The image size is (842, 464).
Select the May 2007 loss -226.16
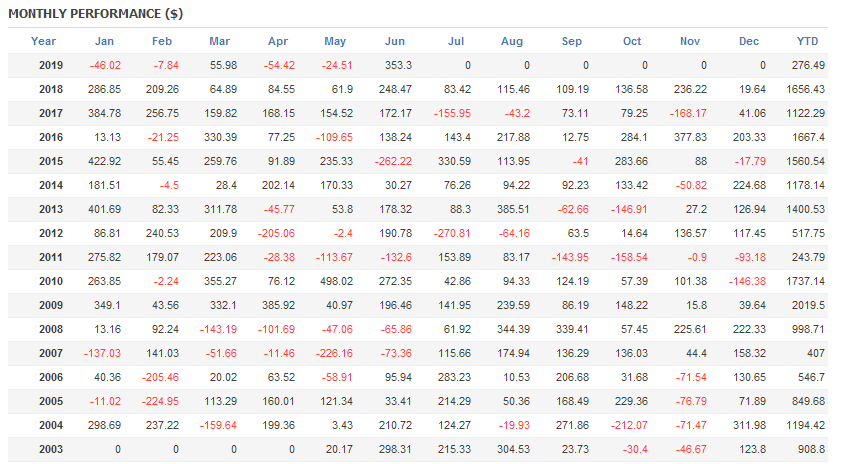335,353
